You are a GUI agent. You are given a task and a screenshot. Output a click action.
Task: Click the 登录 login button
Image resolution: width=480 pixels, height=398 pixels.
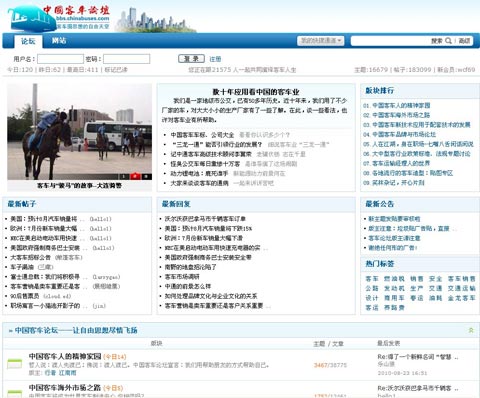(x=191, y=59)
